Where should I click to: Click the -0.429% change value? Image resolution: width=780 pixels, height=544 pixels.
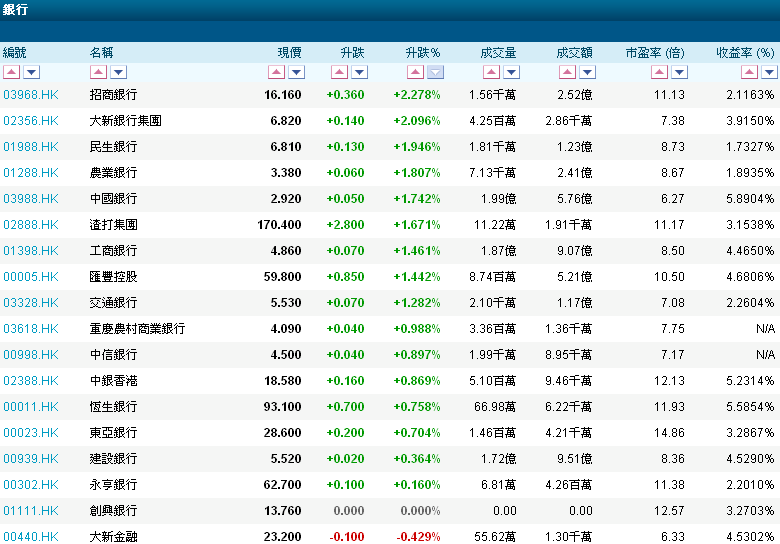coord(418,537)
